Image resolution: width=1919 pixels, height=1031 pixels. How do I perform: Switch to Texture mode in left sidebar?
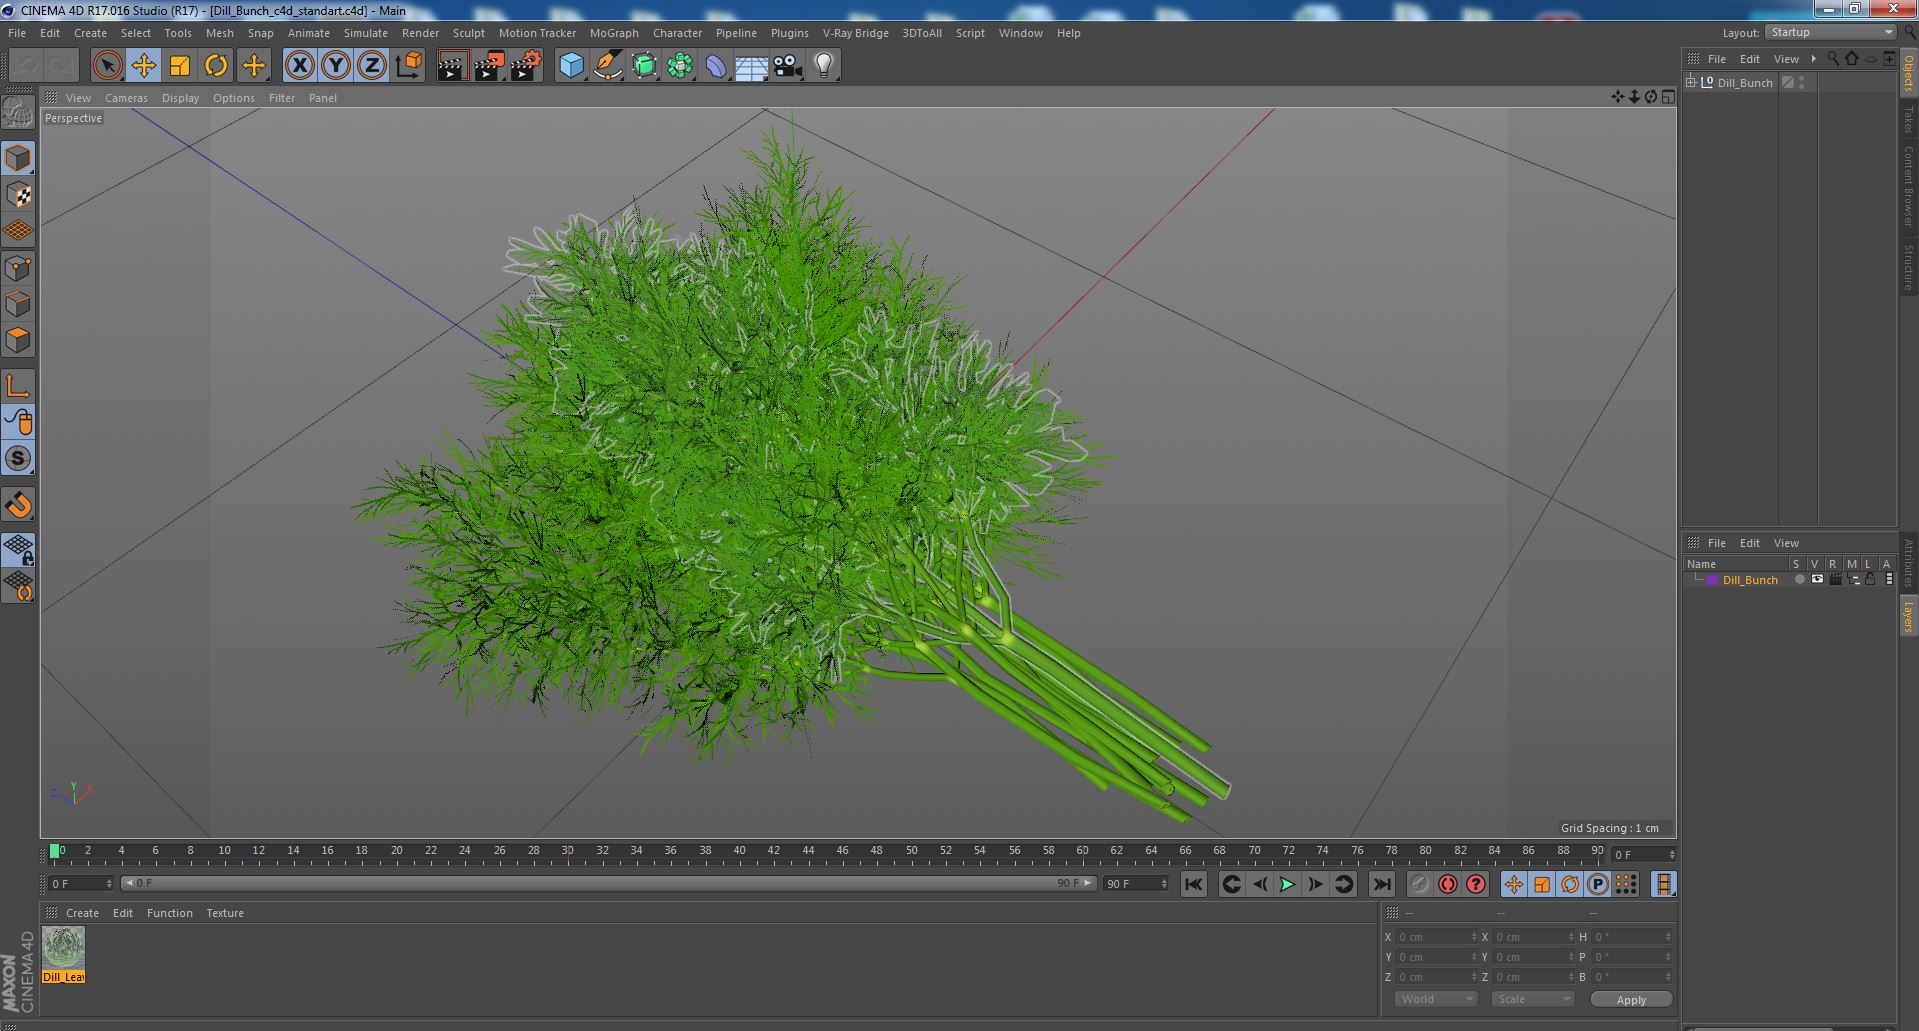coord(18,195)
